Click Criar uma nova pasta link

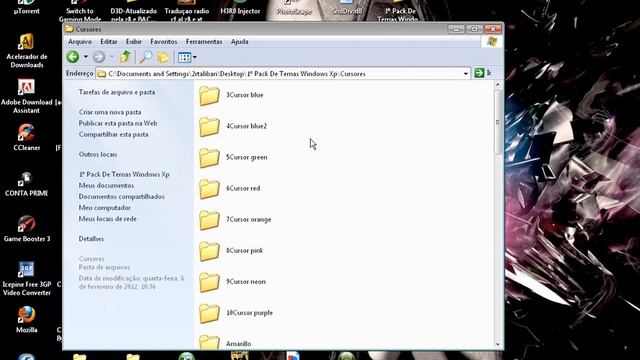click(110, 112)
